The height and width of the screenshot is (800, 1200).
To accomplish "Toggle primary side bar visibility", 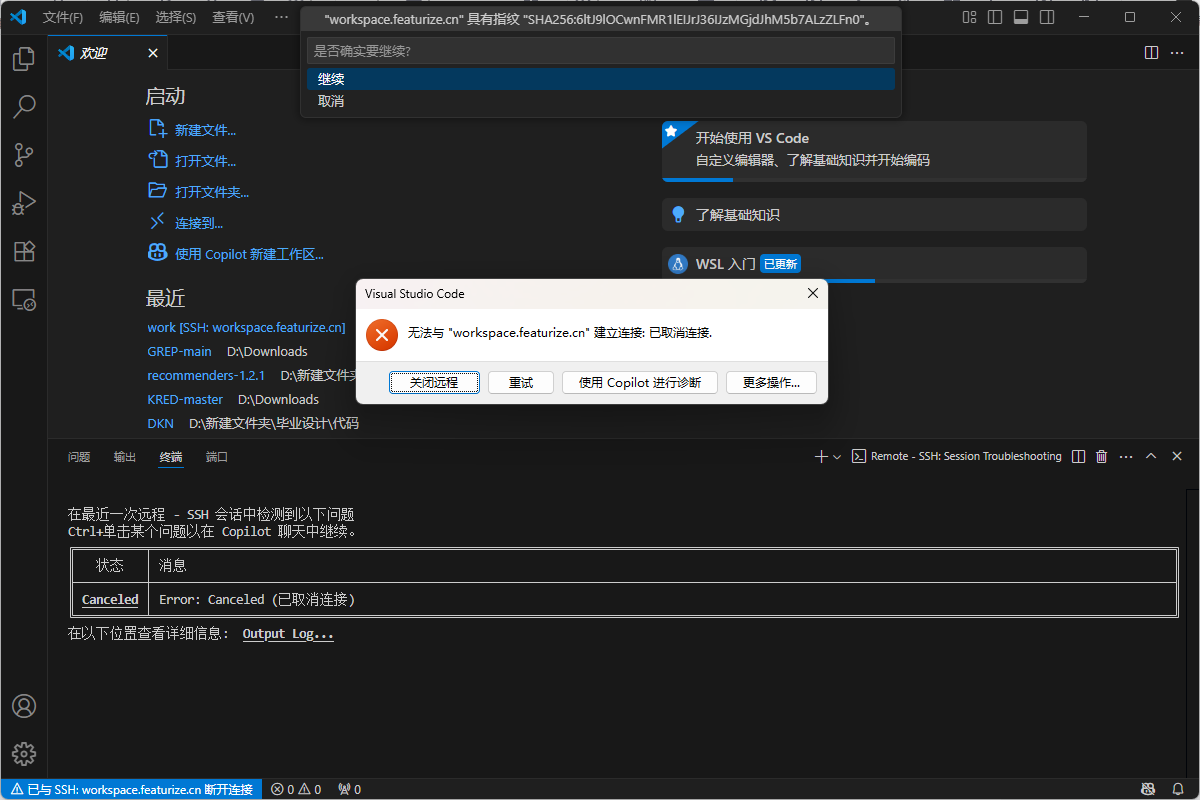I will tap(994, 17).
